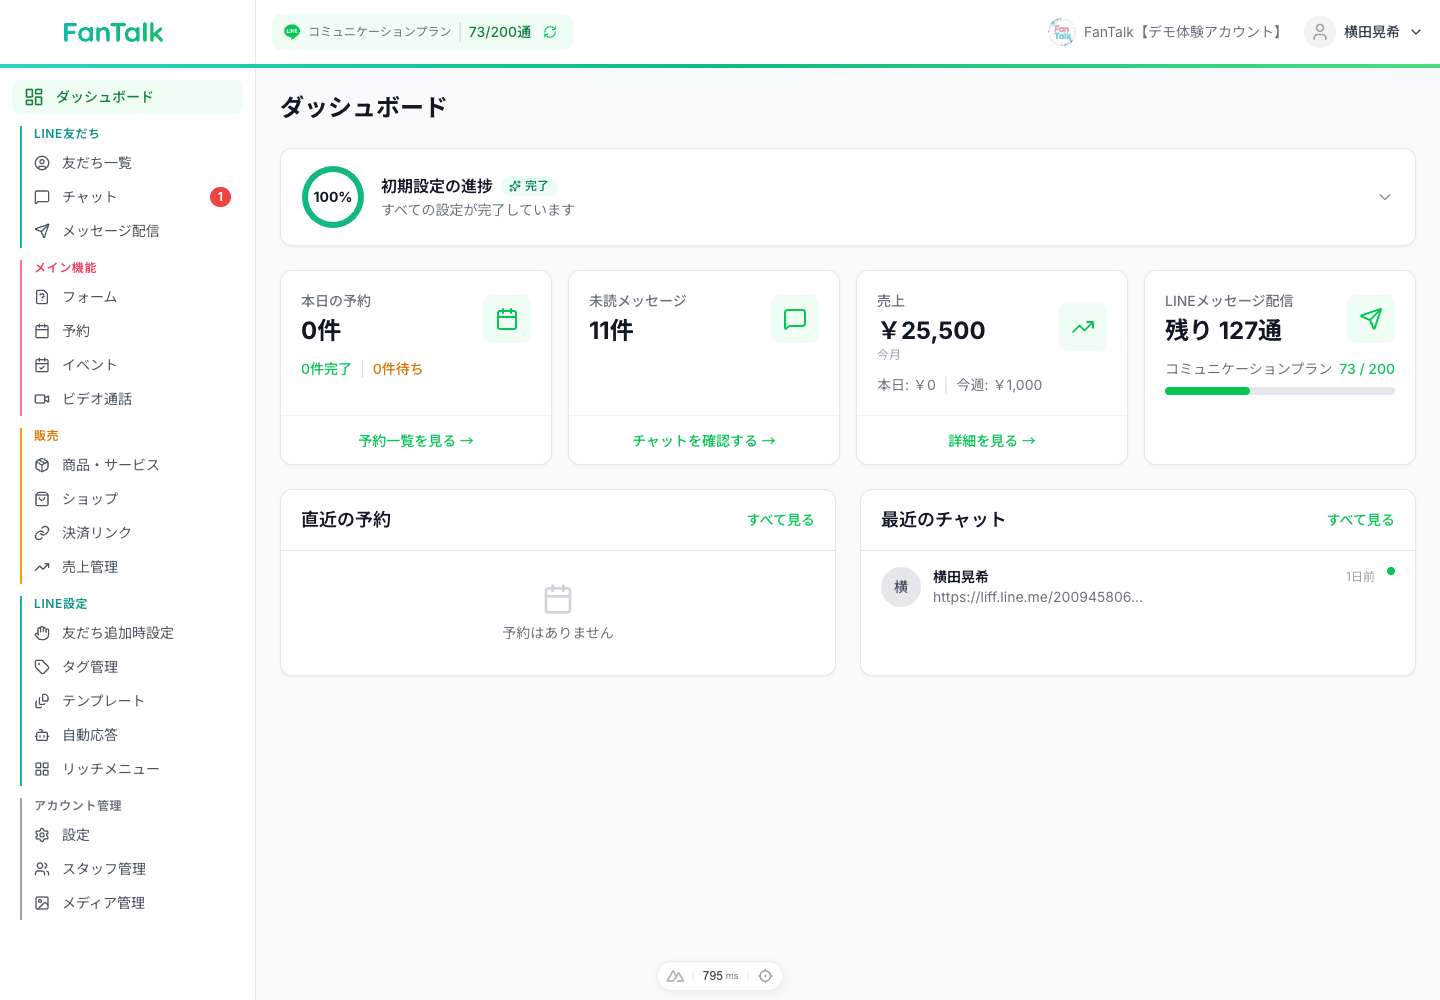Click the 795 ms performance indicator
This screenshot has height=1000, width=1440.
coord(720,976)
